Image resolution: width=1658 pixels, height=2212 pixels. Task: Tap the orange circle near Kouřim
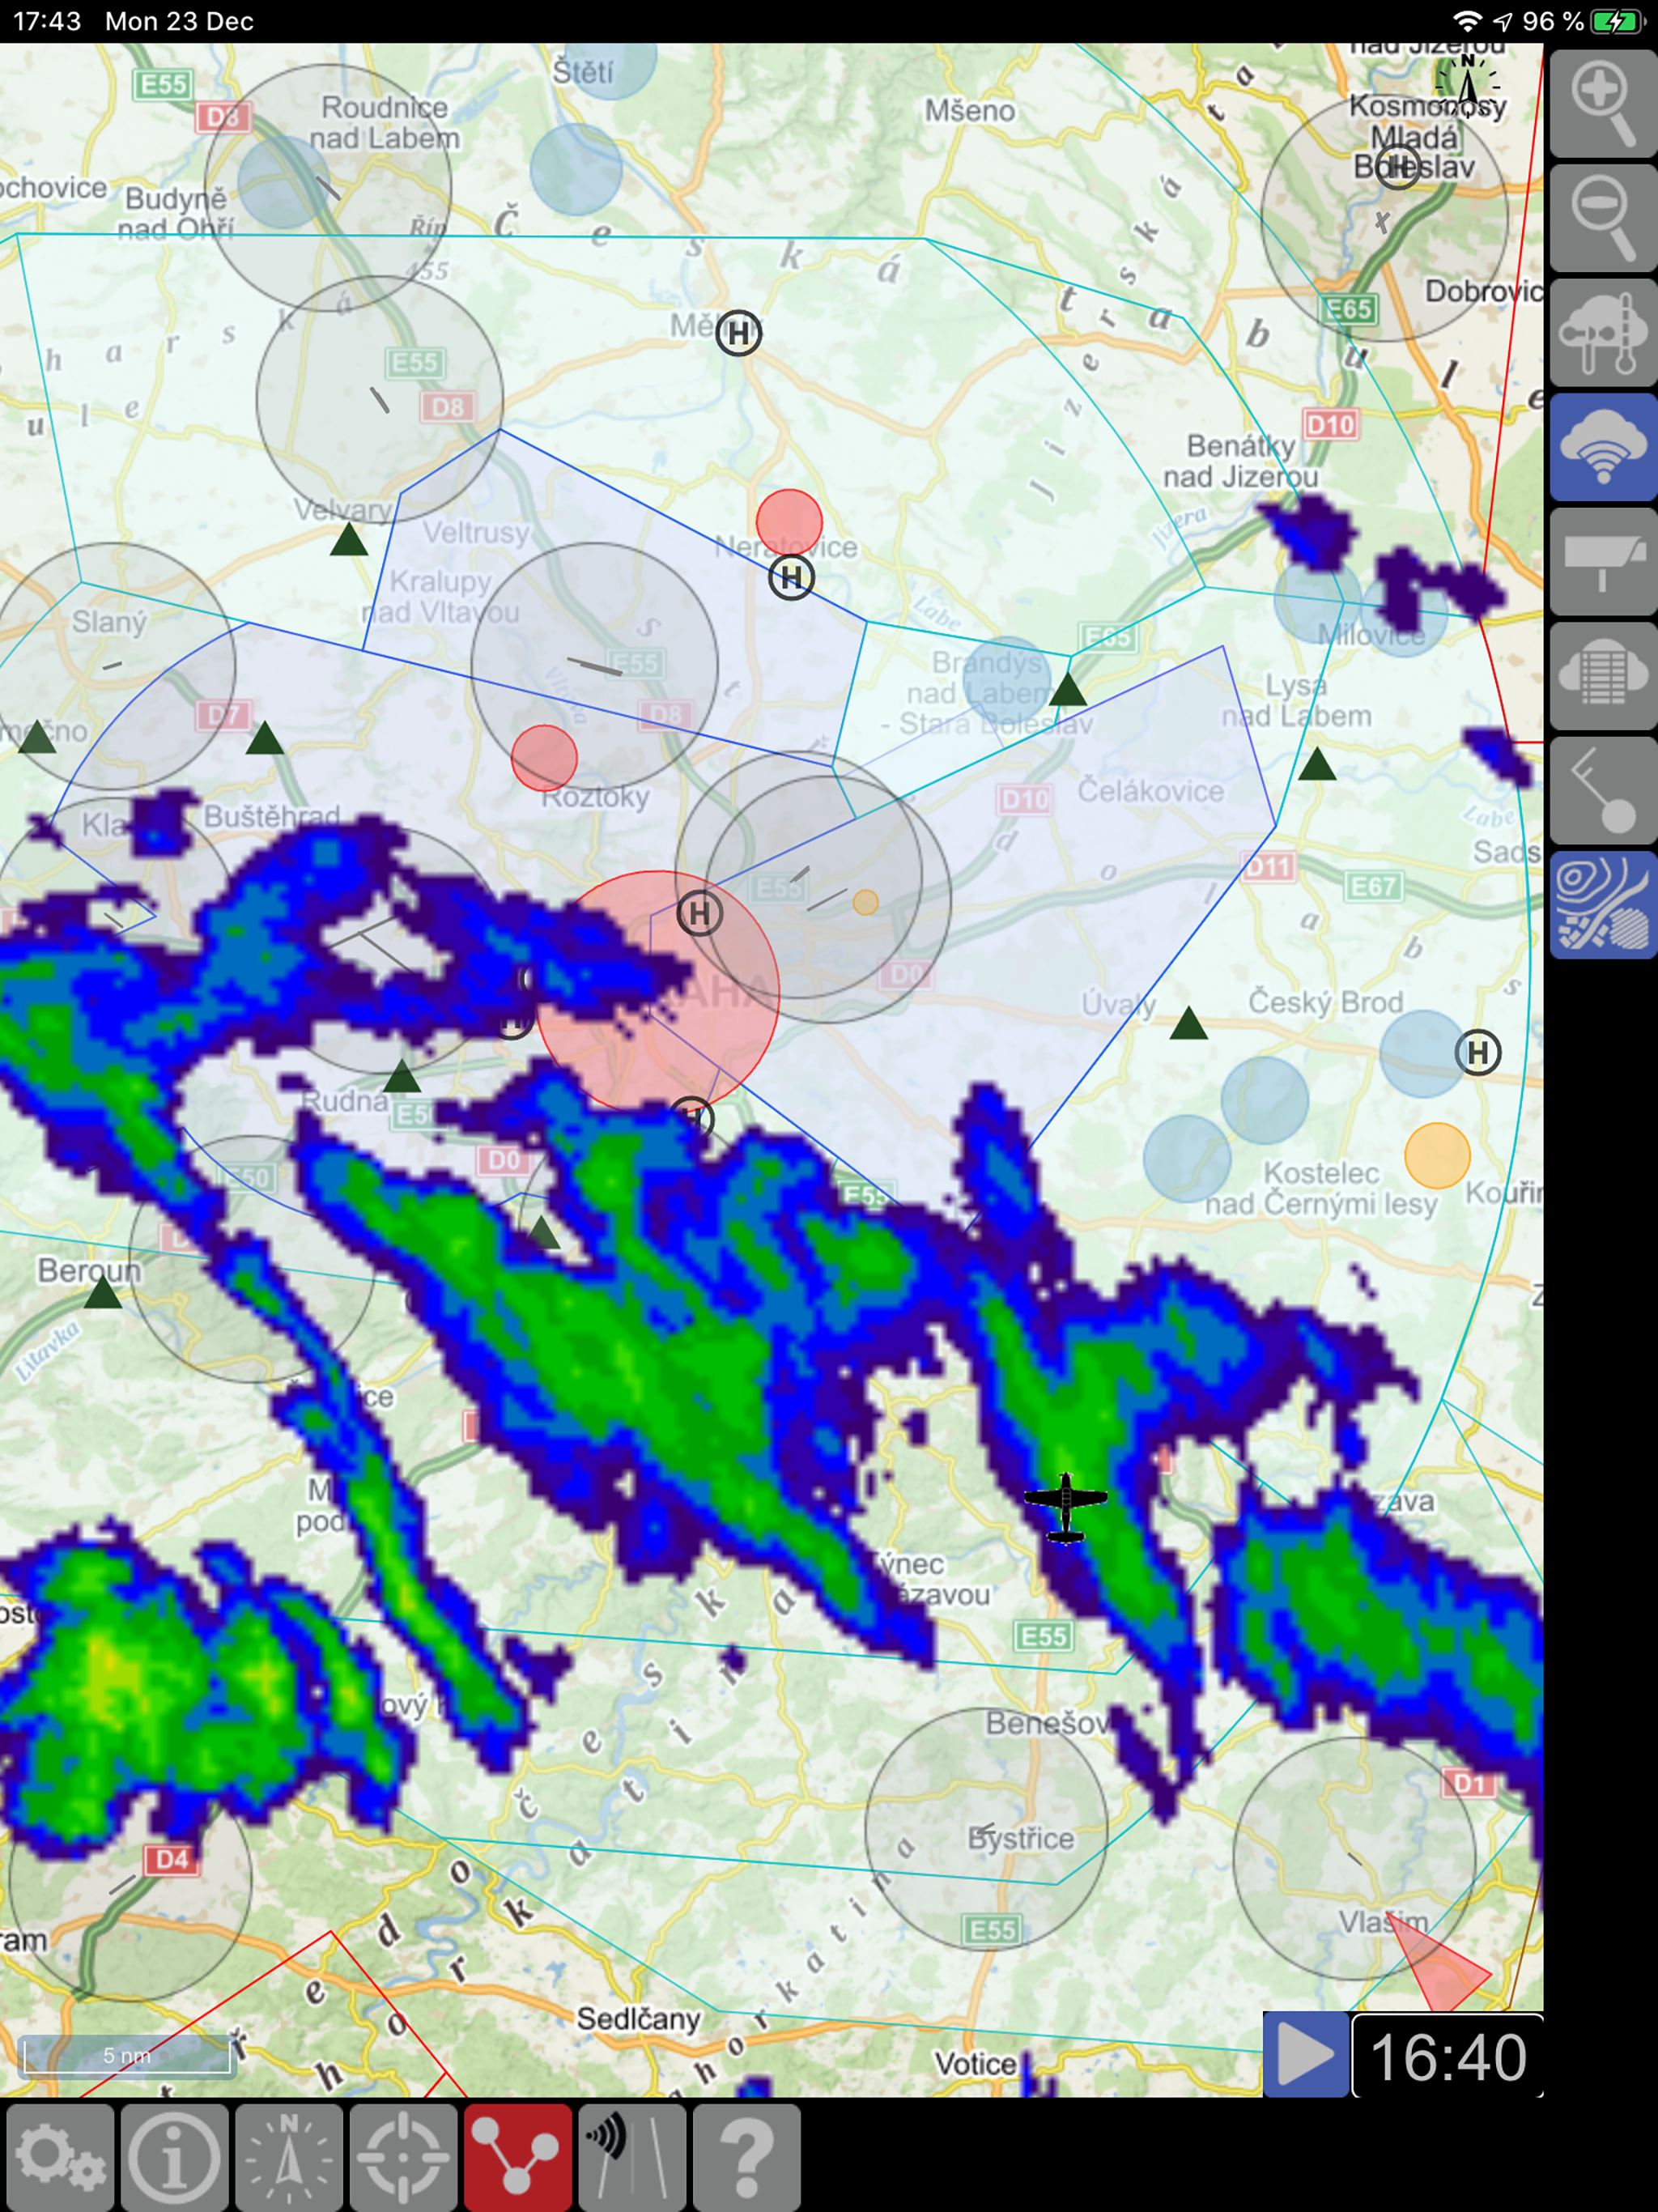[x=1437, y=1155]
